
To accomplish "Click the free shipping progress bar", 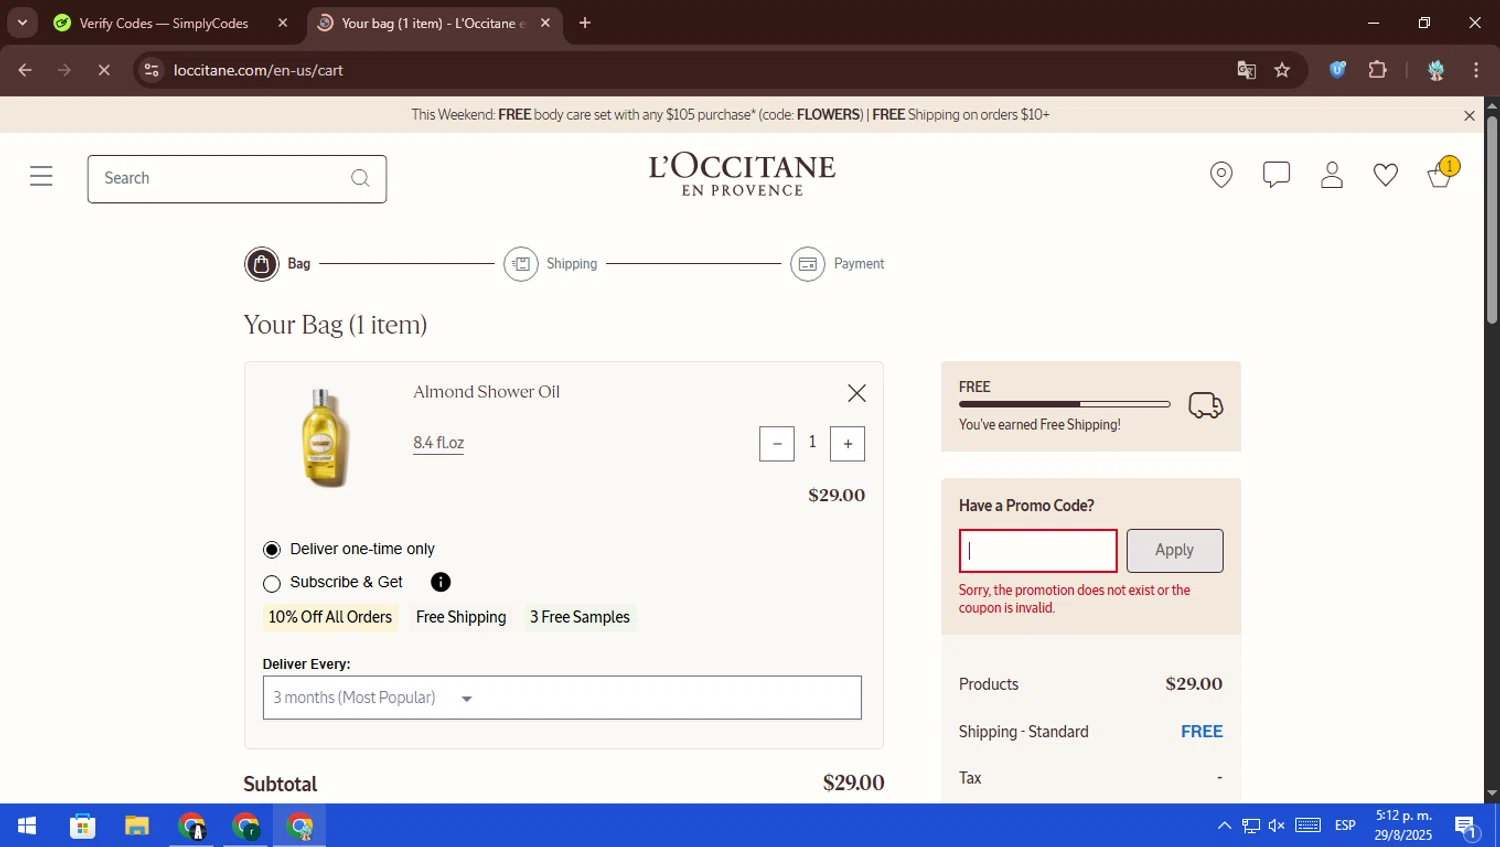I will (x=1064, y=404).
